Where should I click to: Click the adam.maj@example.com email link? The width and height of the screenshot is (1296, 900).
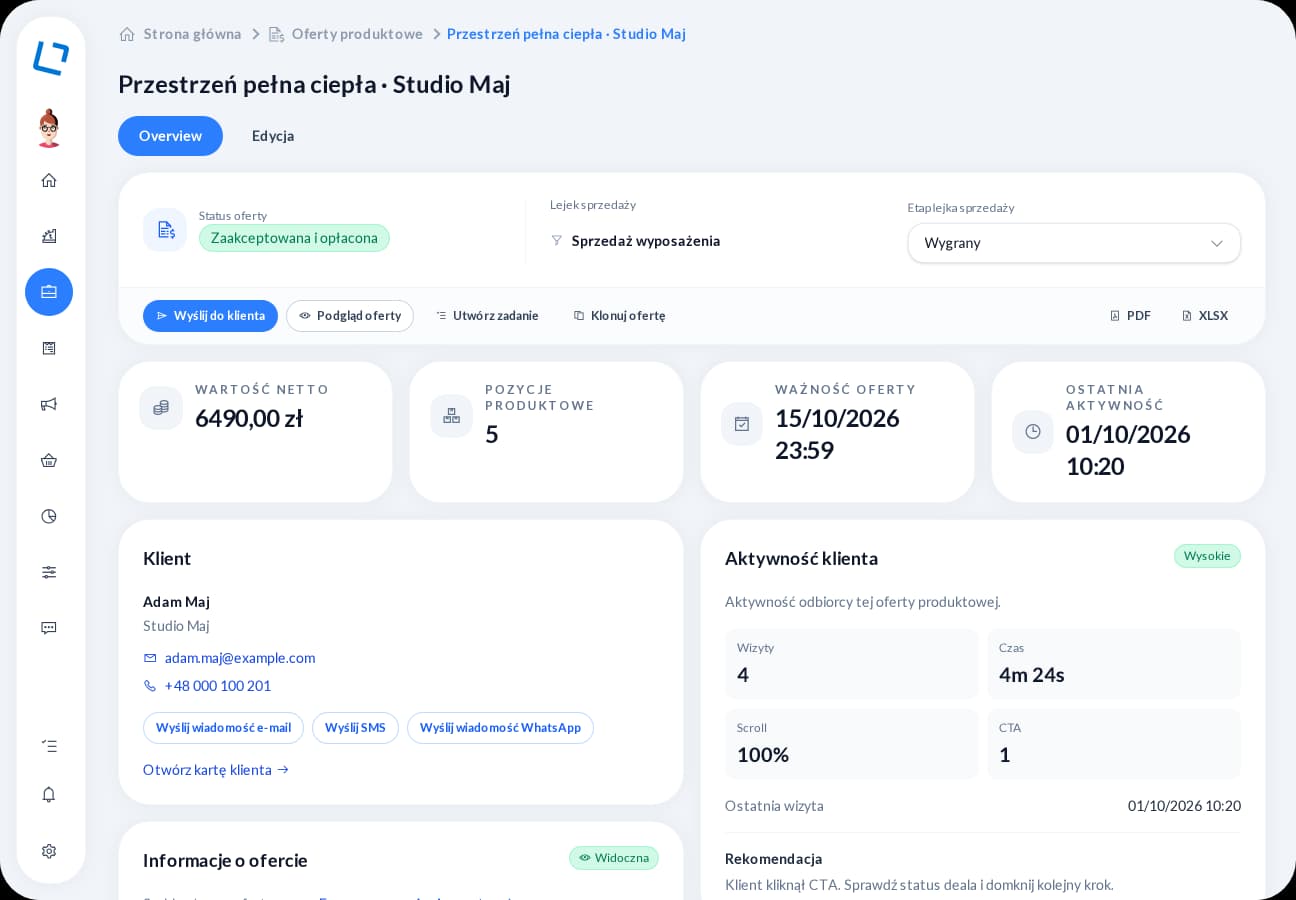pos(240,658)
